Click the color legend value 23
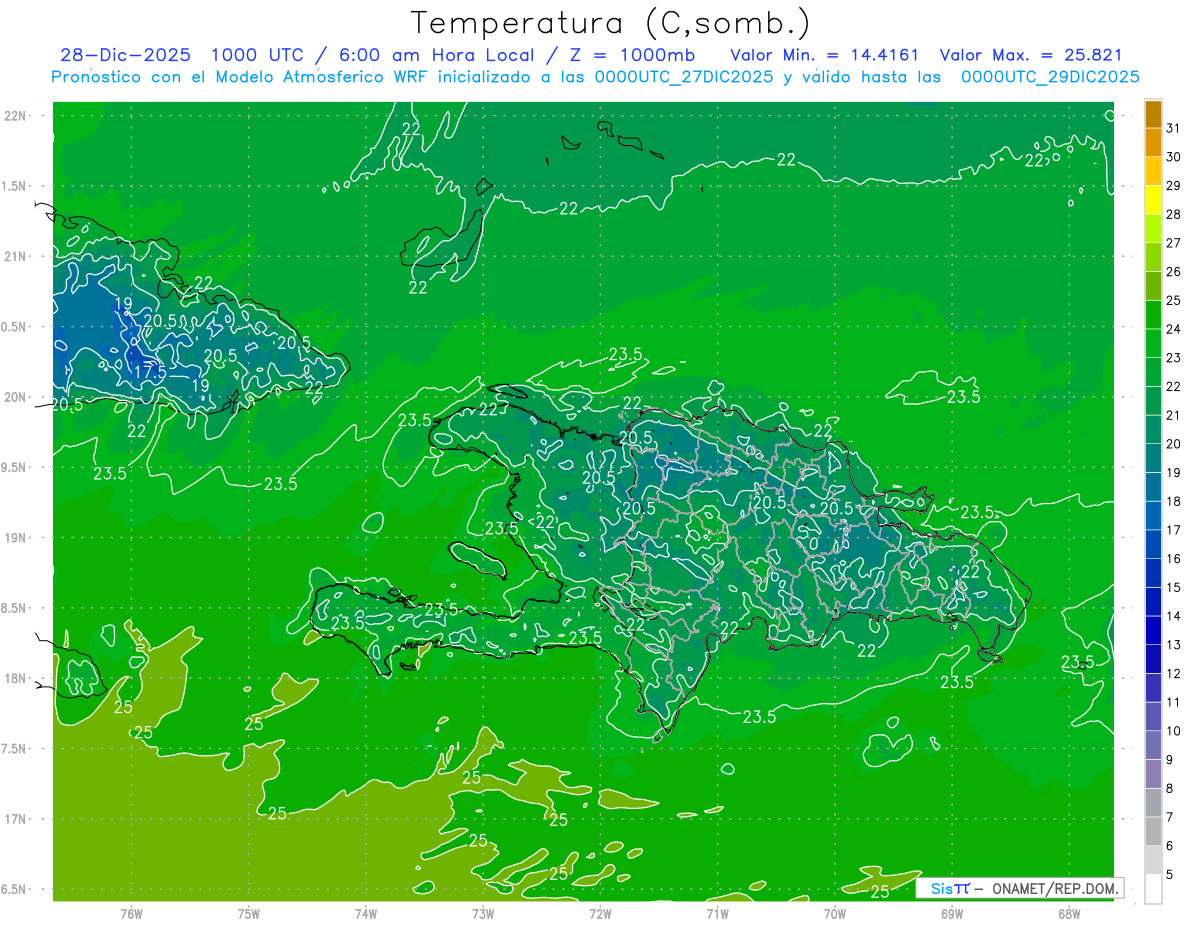This screenshot has height=927, width=1200. click(1174, 358)
